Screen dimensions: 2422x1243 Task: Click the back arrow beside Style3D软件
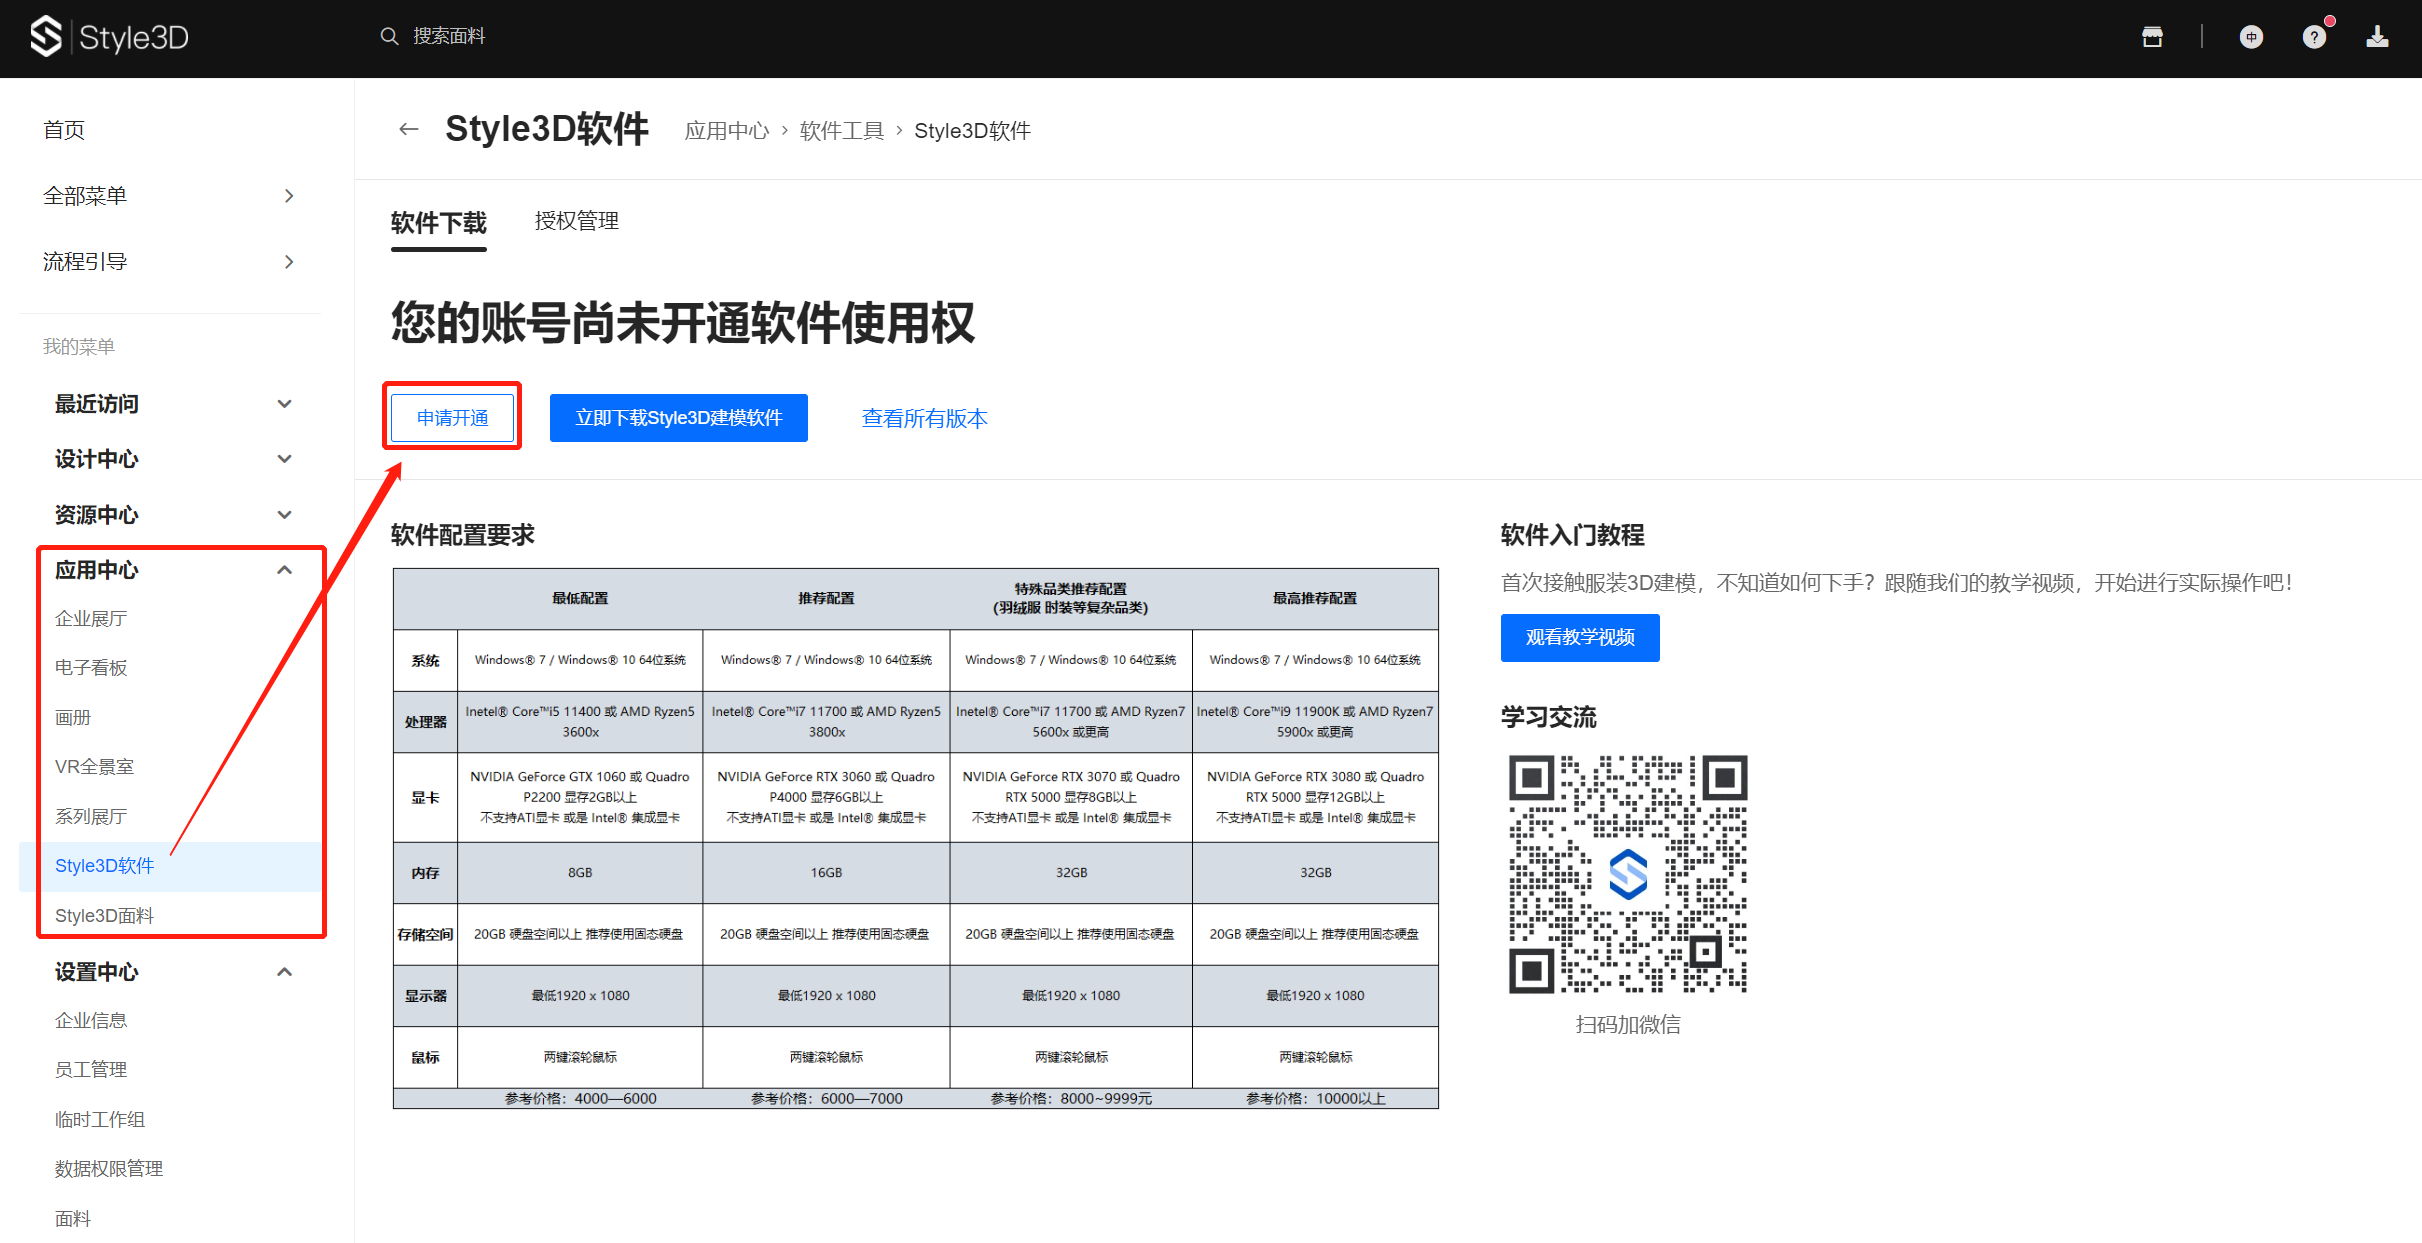tap(408, 129)
